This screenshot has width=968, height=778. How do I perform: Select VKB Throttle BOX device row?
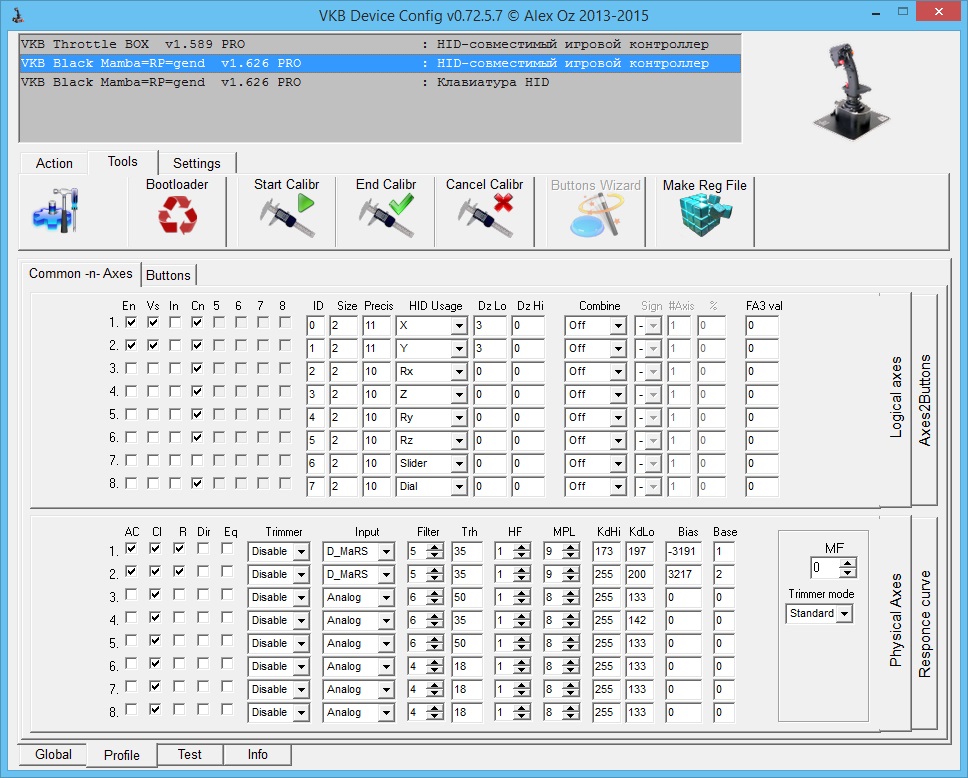pyautogui.click(x=380, y=44)
